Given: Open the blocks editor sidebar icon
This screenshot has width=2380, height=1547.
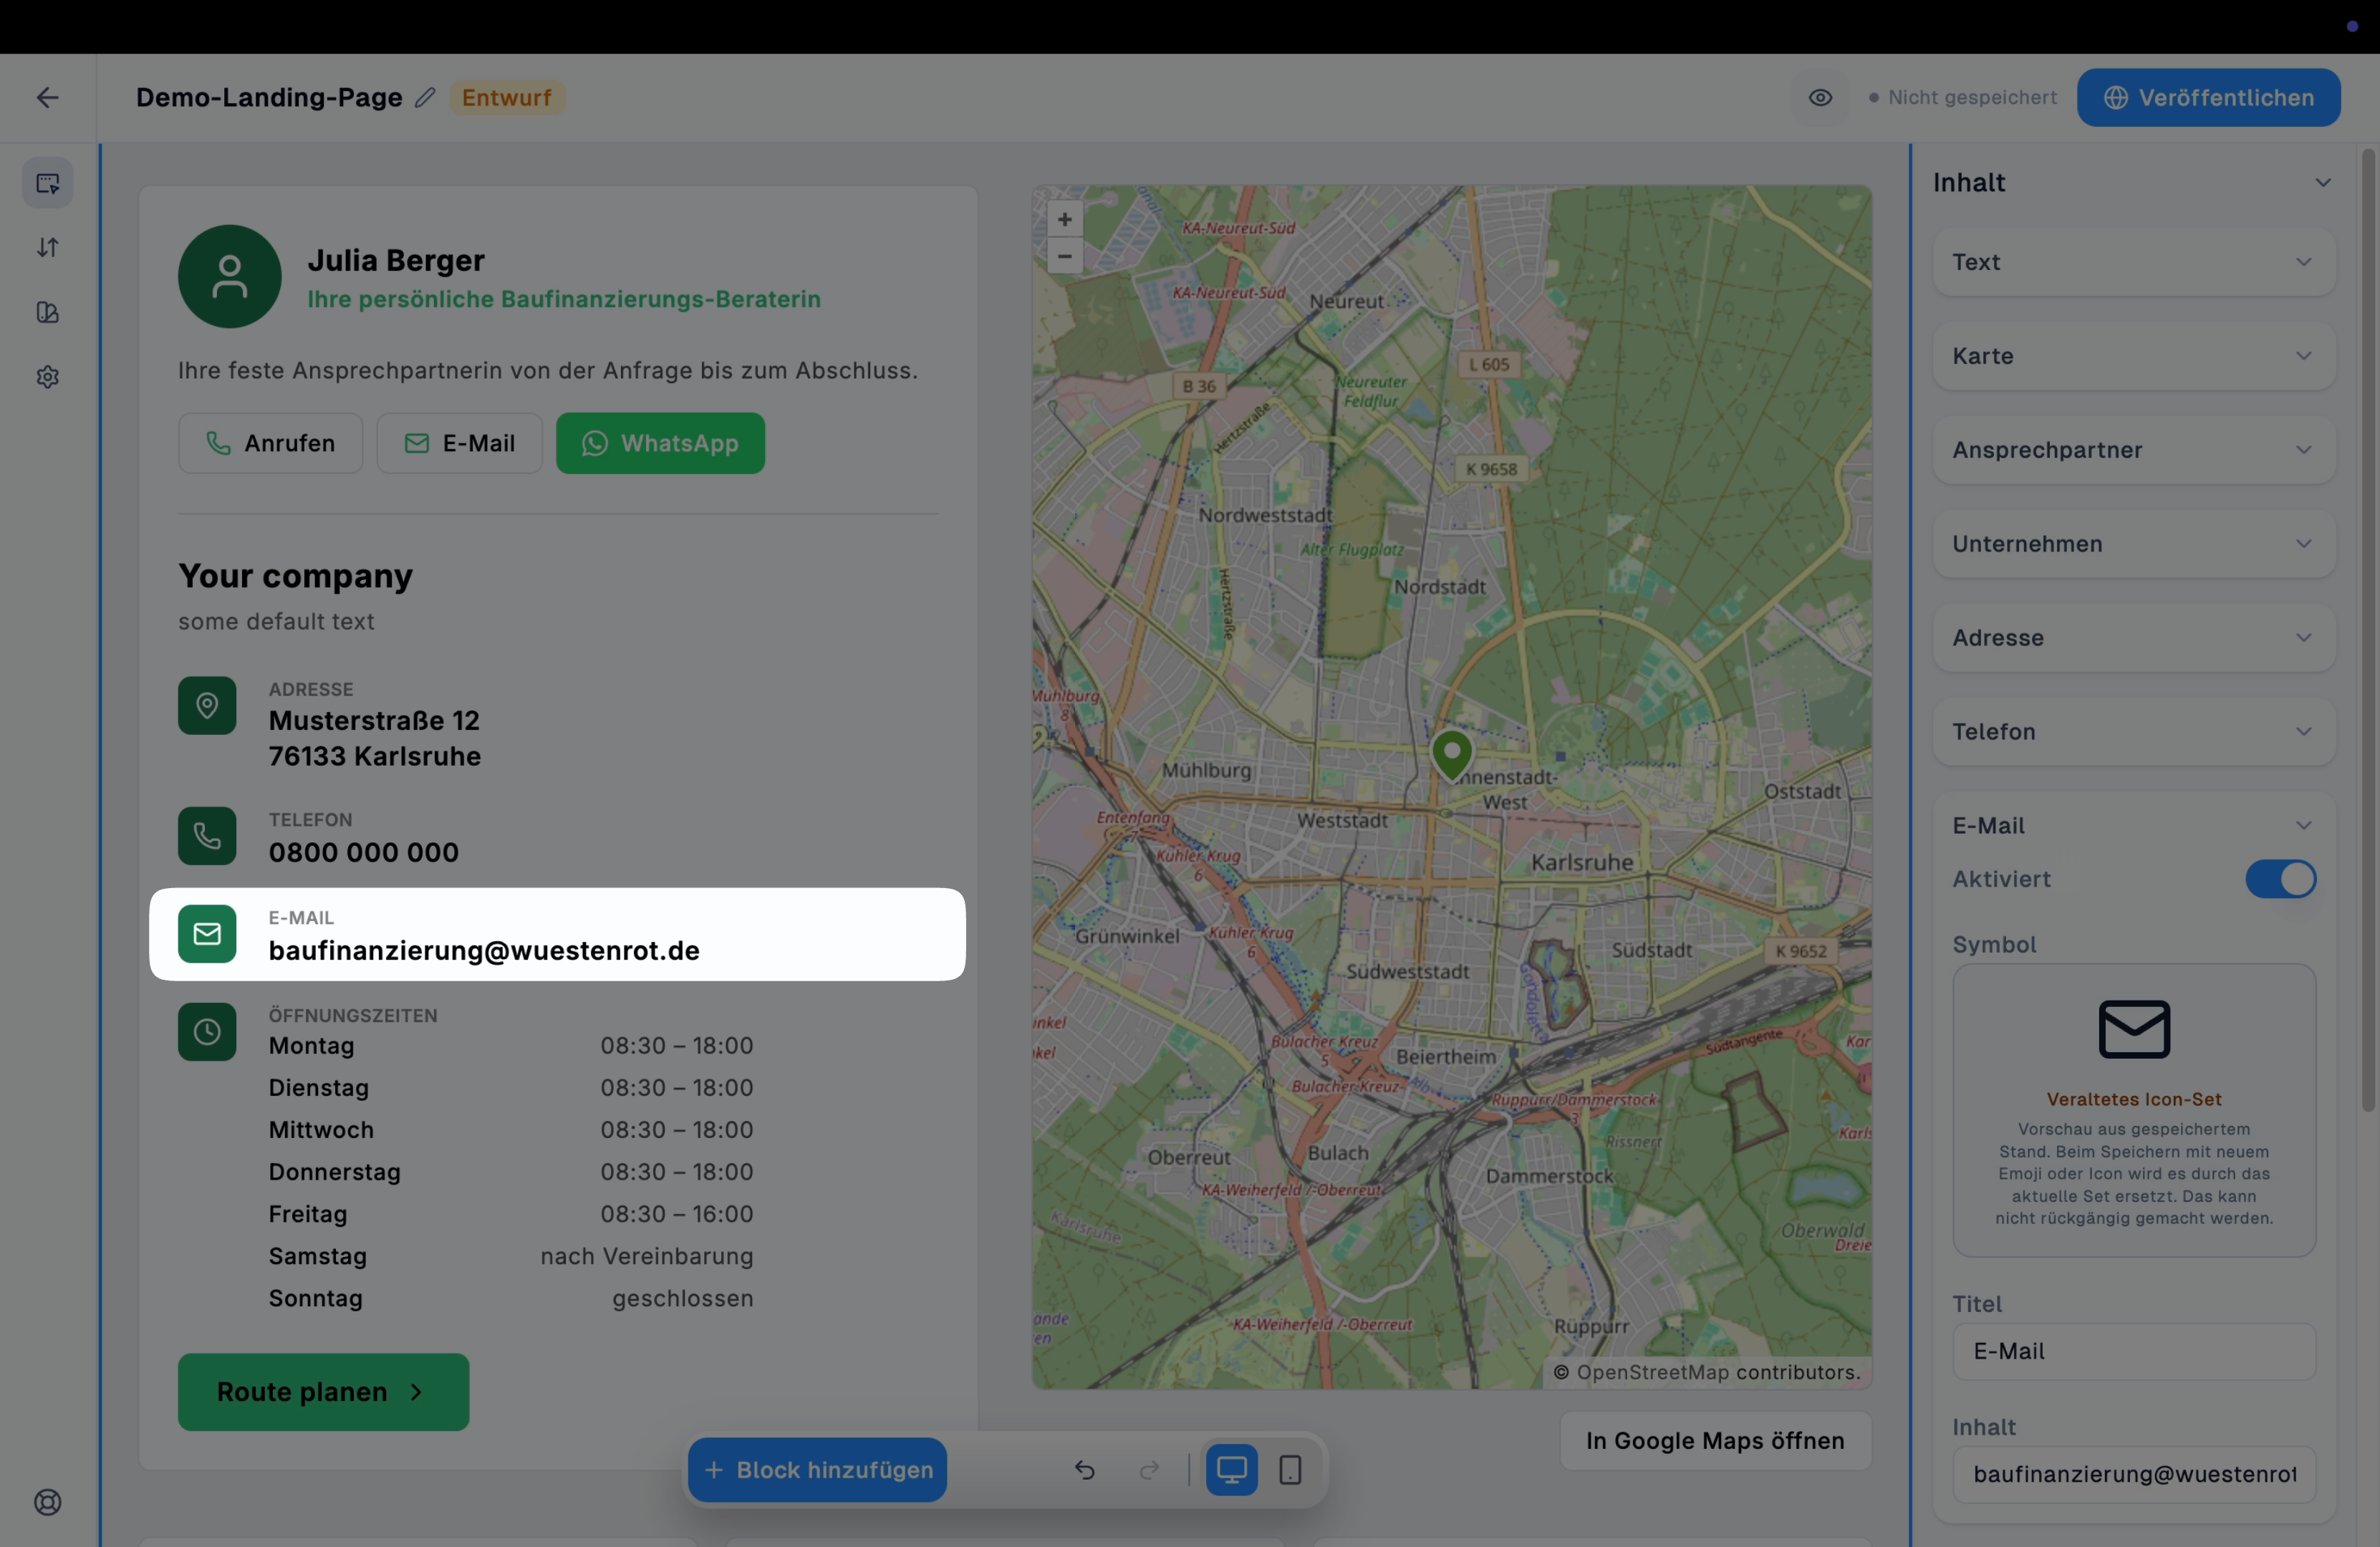Looking at the screenshot, I should 48,183.
